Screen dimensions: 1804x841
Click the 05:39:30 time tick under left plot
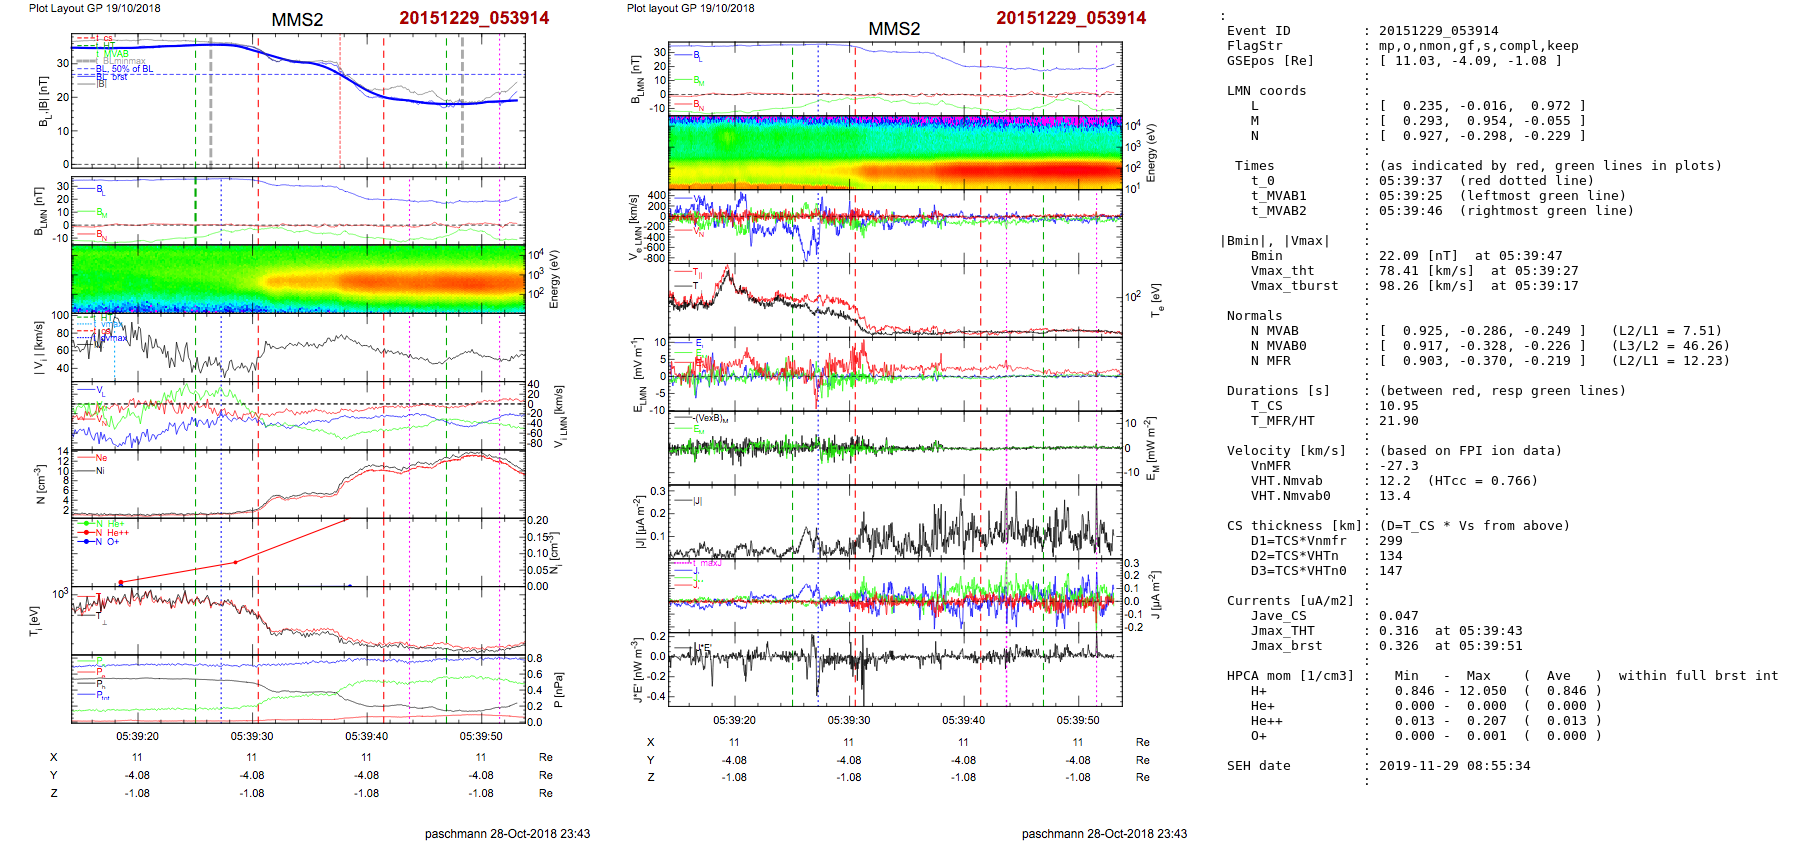coord(252,736)
